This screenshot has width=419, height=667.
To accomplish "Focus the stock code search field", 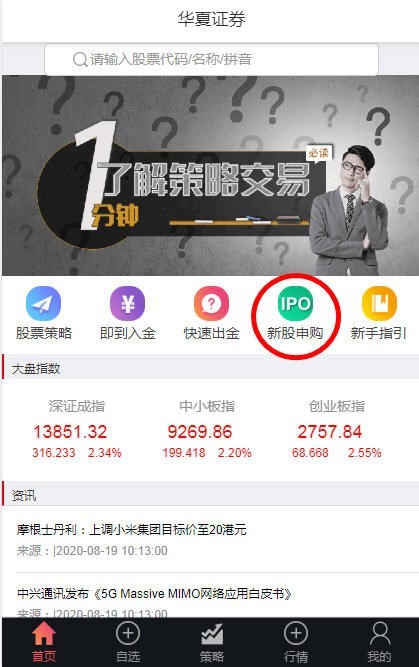I will pos(211,60).
